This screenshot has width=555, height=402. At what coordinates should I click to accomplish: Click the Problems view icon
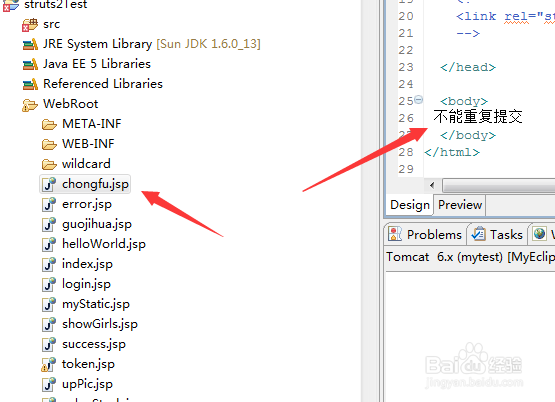[x=395, y=234]
